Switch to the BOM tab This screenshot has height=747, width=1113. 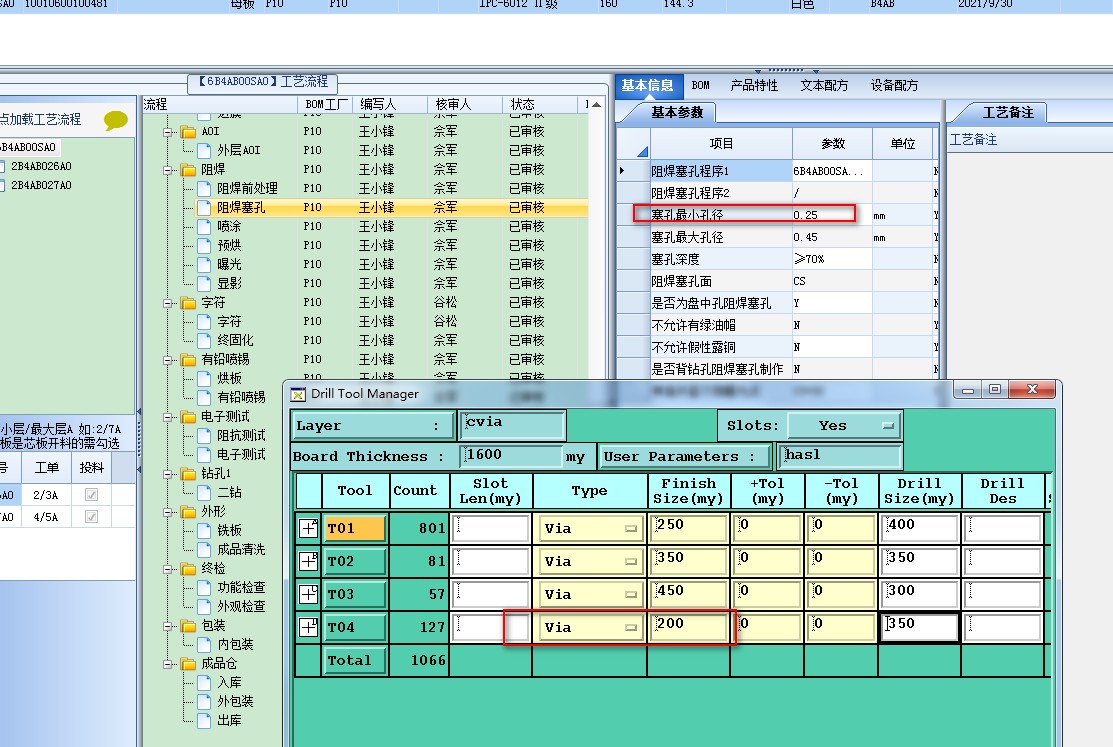click(701, 85)
